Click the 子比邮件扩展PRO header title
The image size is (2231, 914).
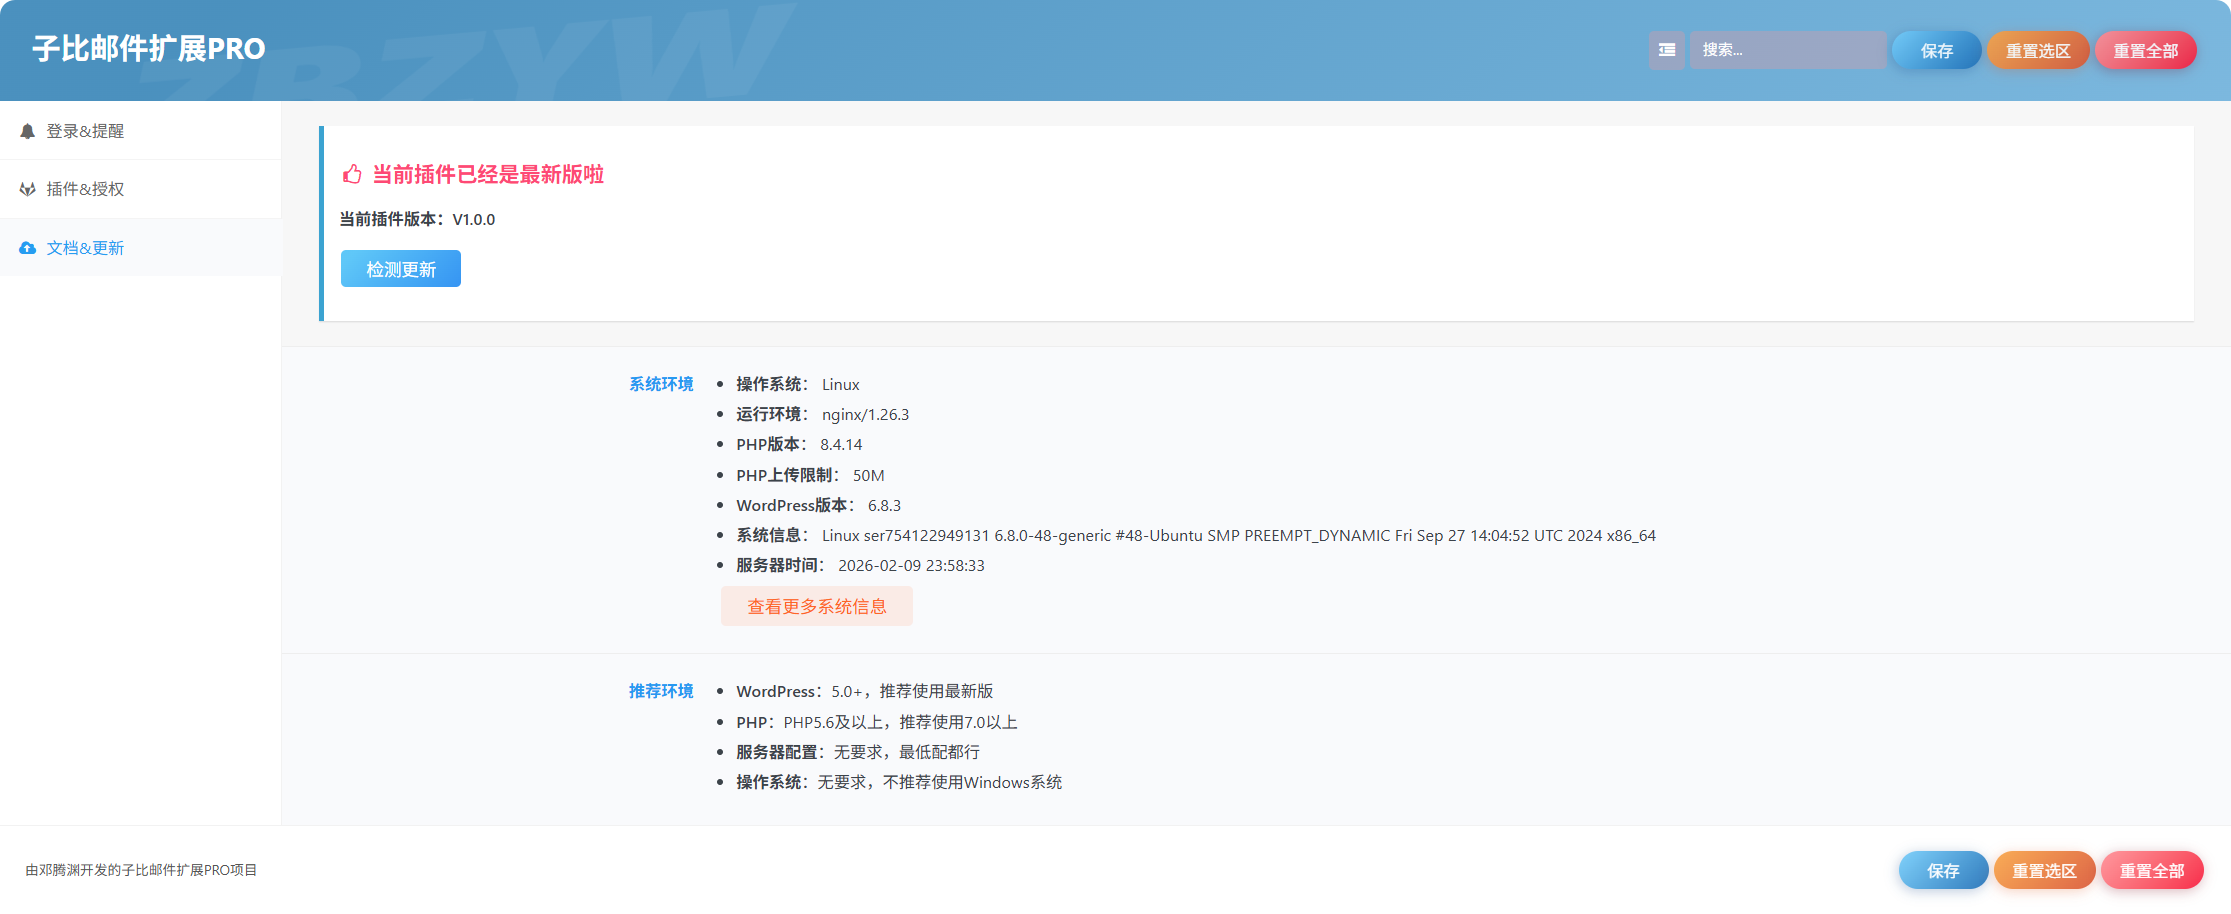click(149, 49)
